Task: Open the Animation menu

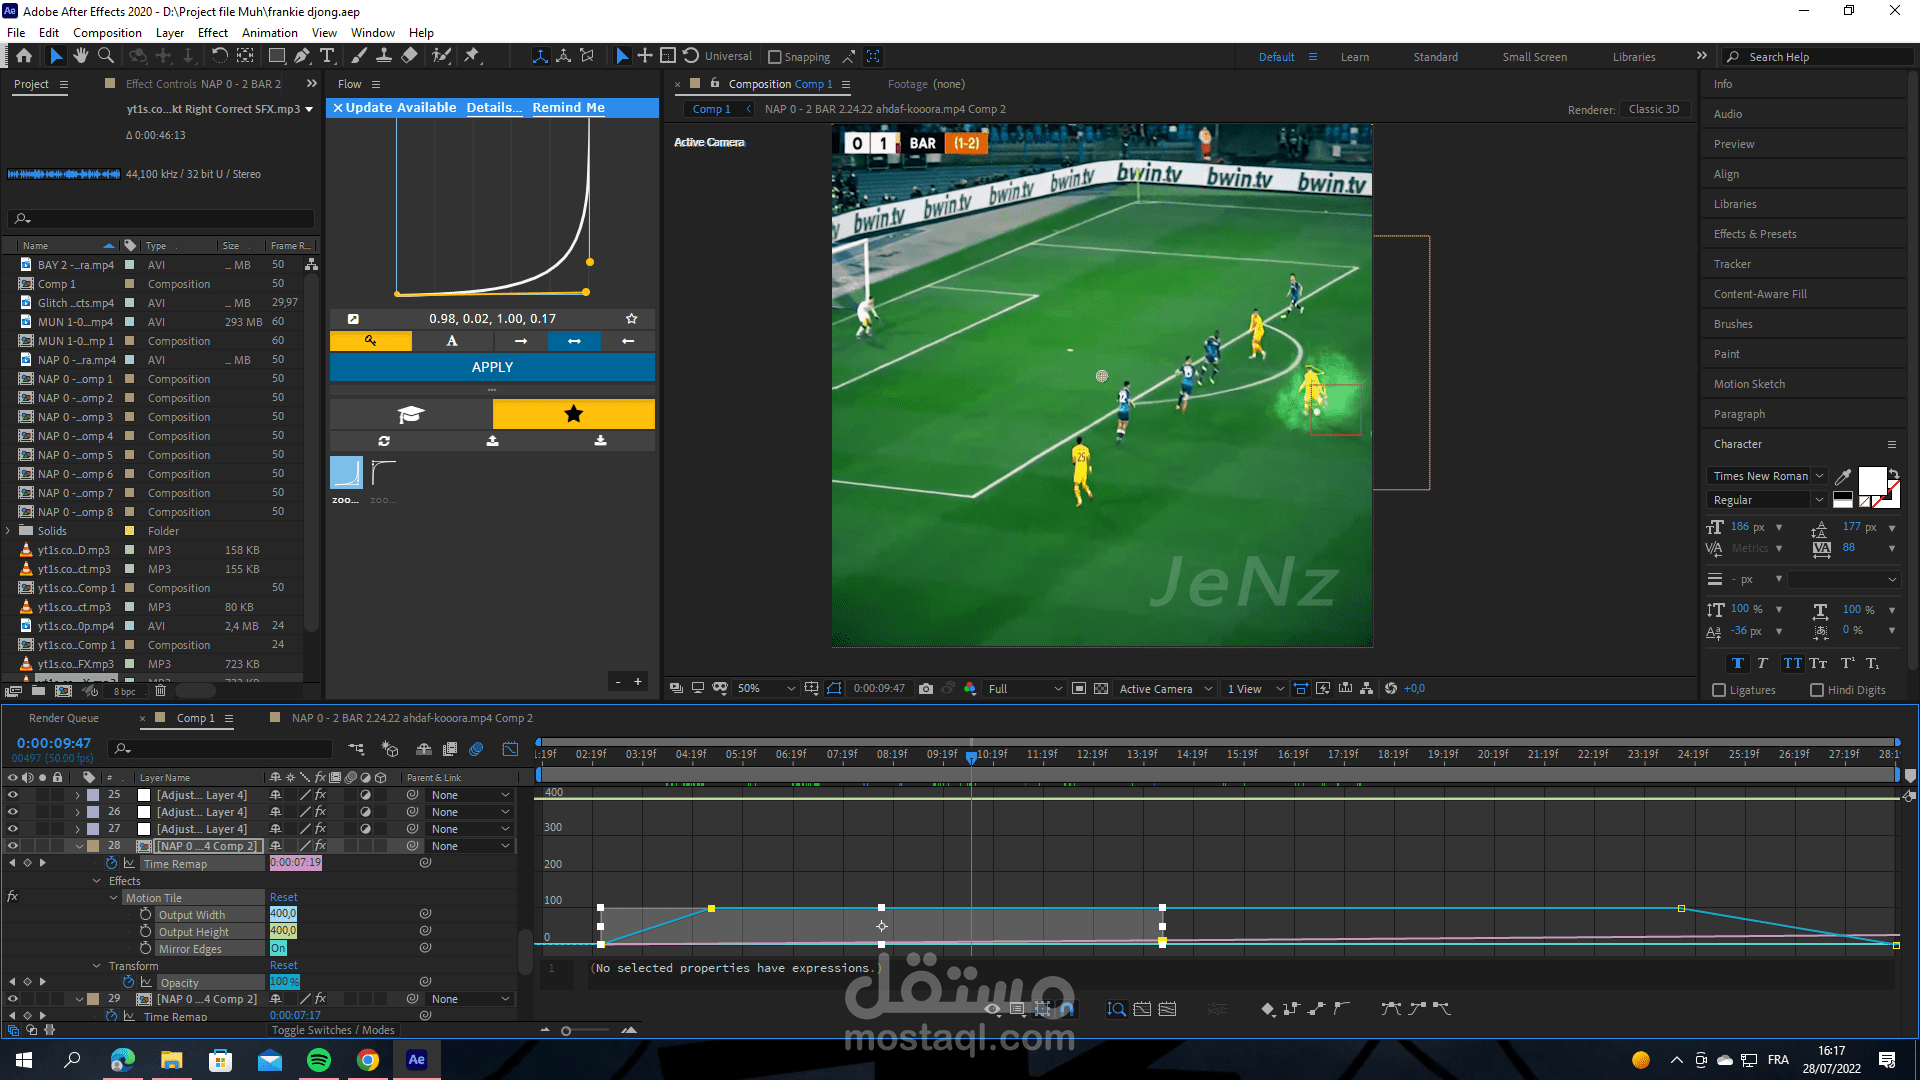Action: [269, 32]
